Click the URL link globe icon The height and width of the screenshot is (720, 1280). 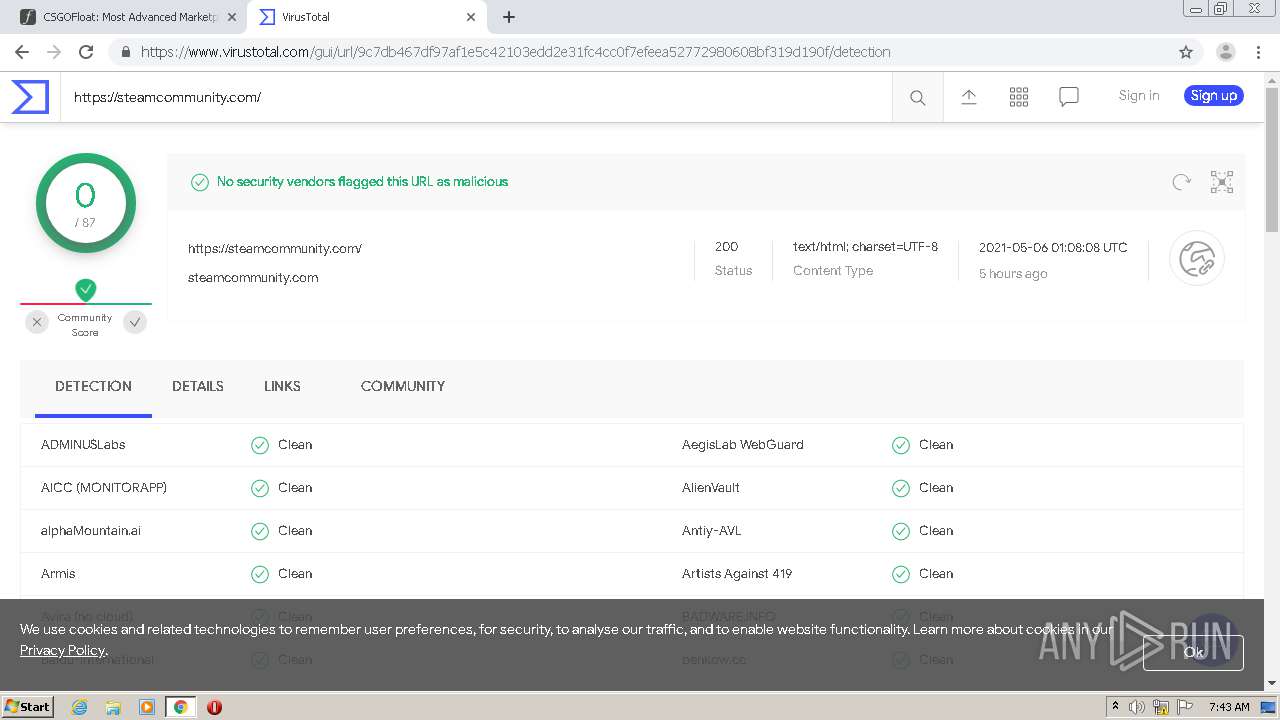[x=1197, y=259]
